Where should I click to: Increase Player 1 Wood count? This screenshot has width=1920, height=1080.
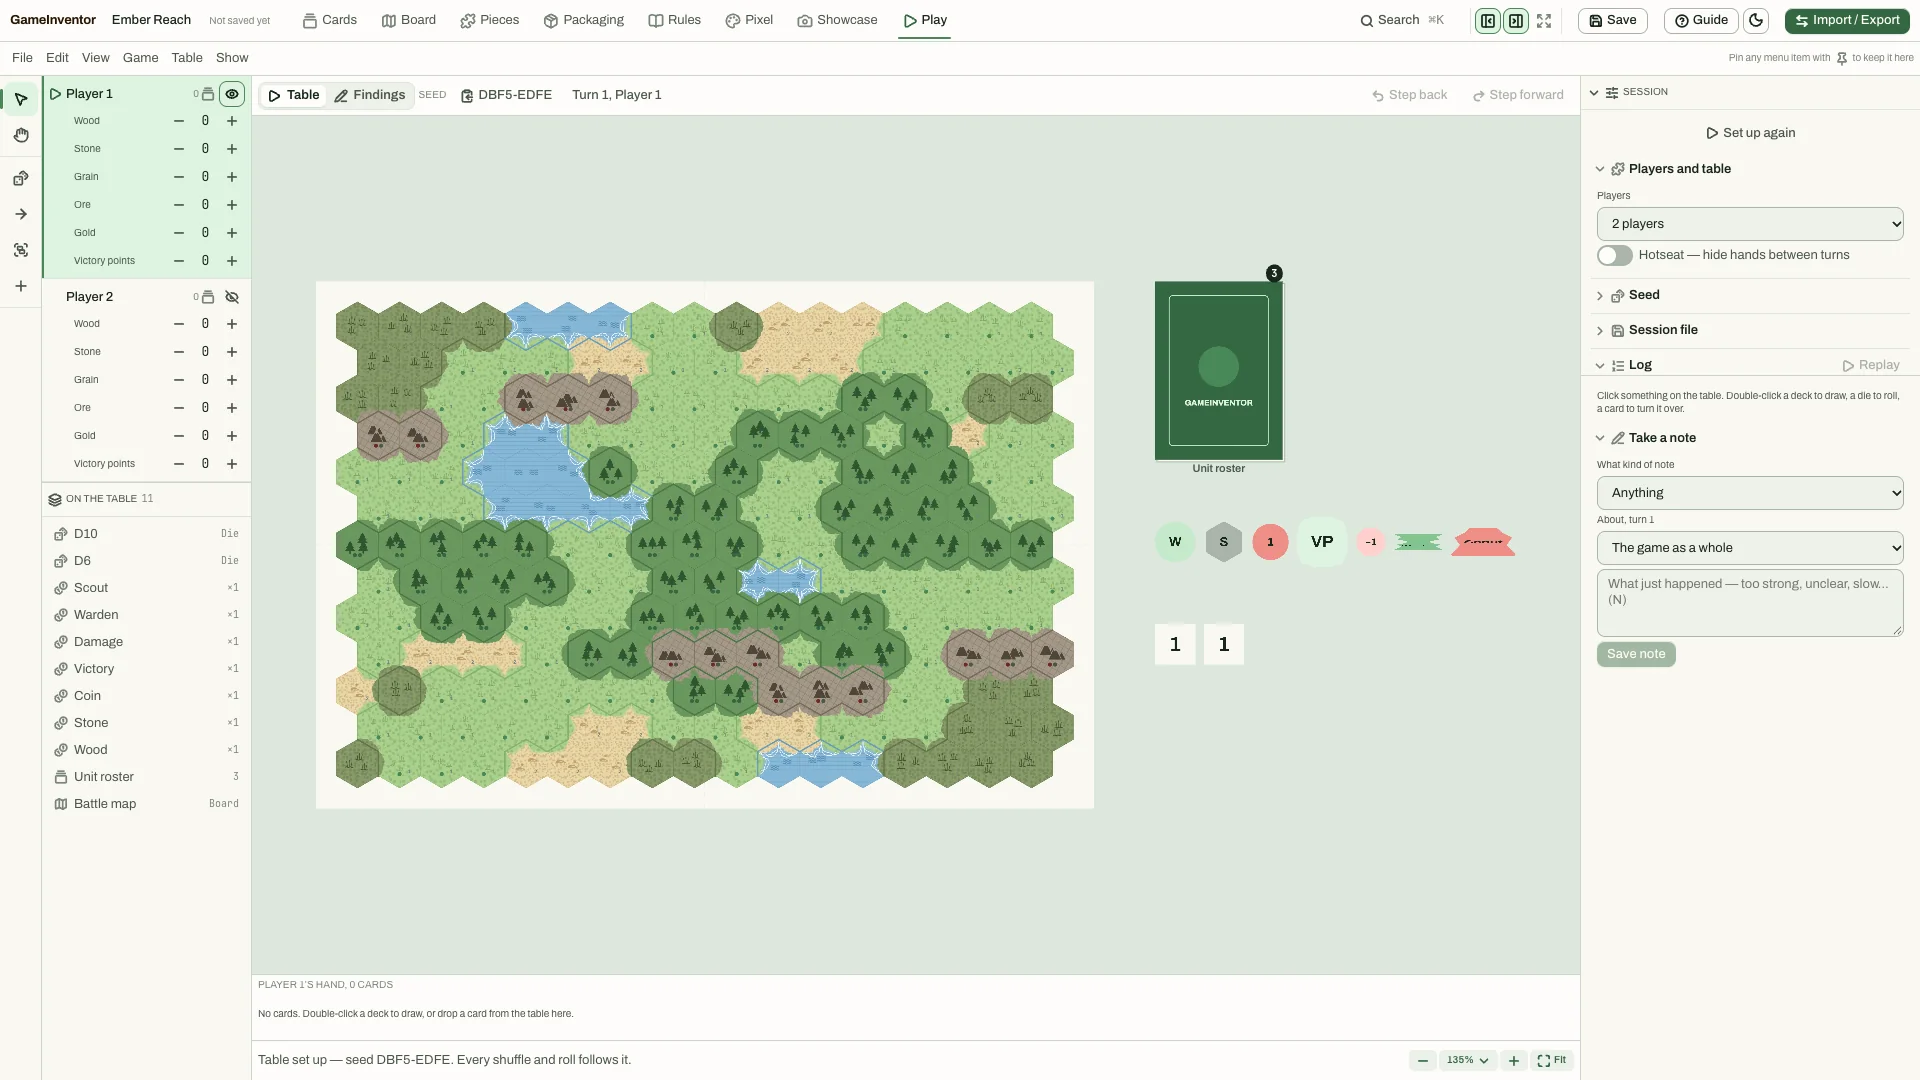pos(232,121)
